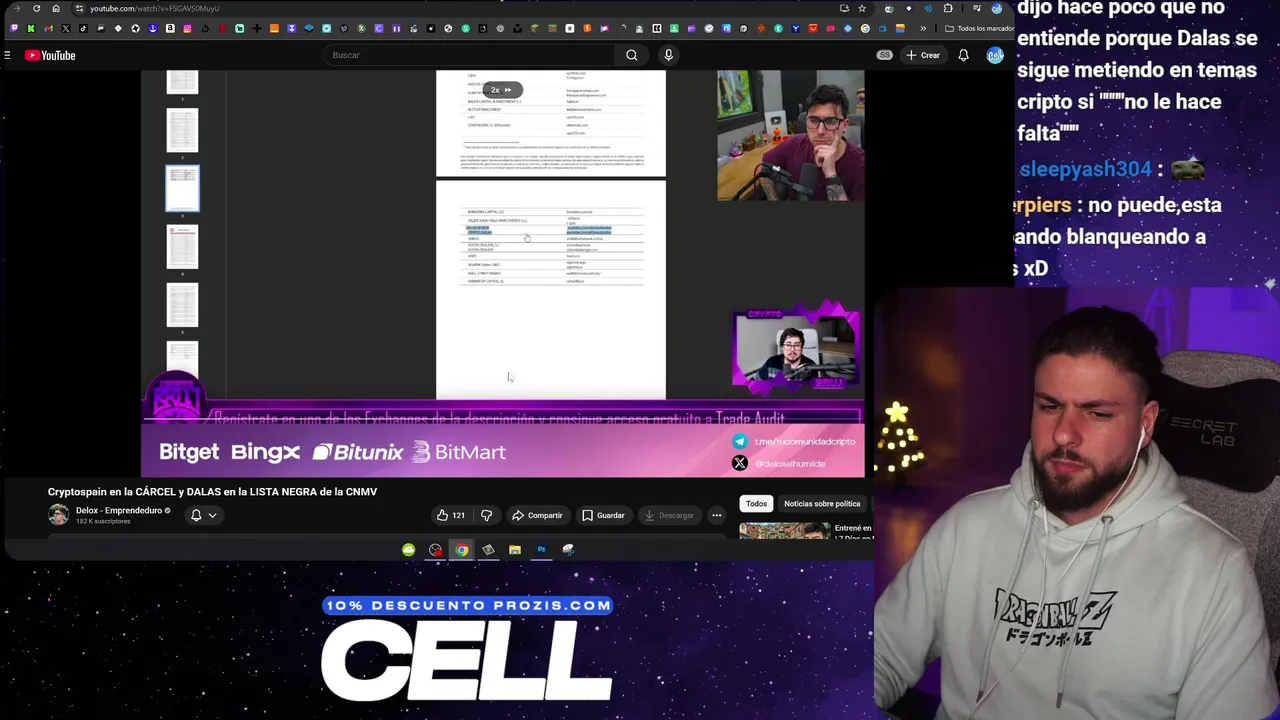Click the Delox channel avatar
This screenshot has height=720, width=1280.
click(58, 515)
